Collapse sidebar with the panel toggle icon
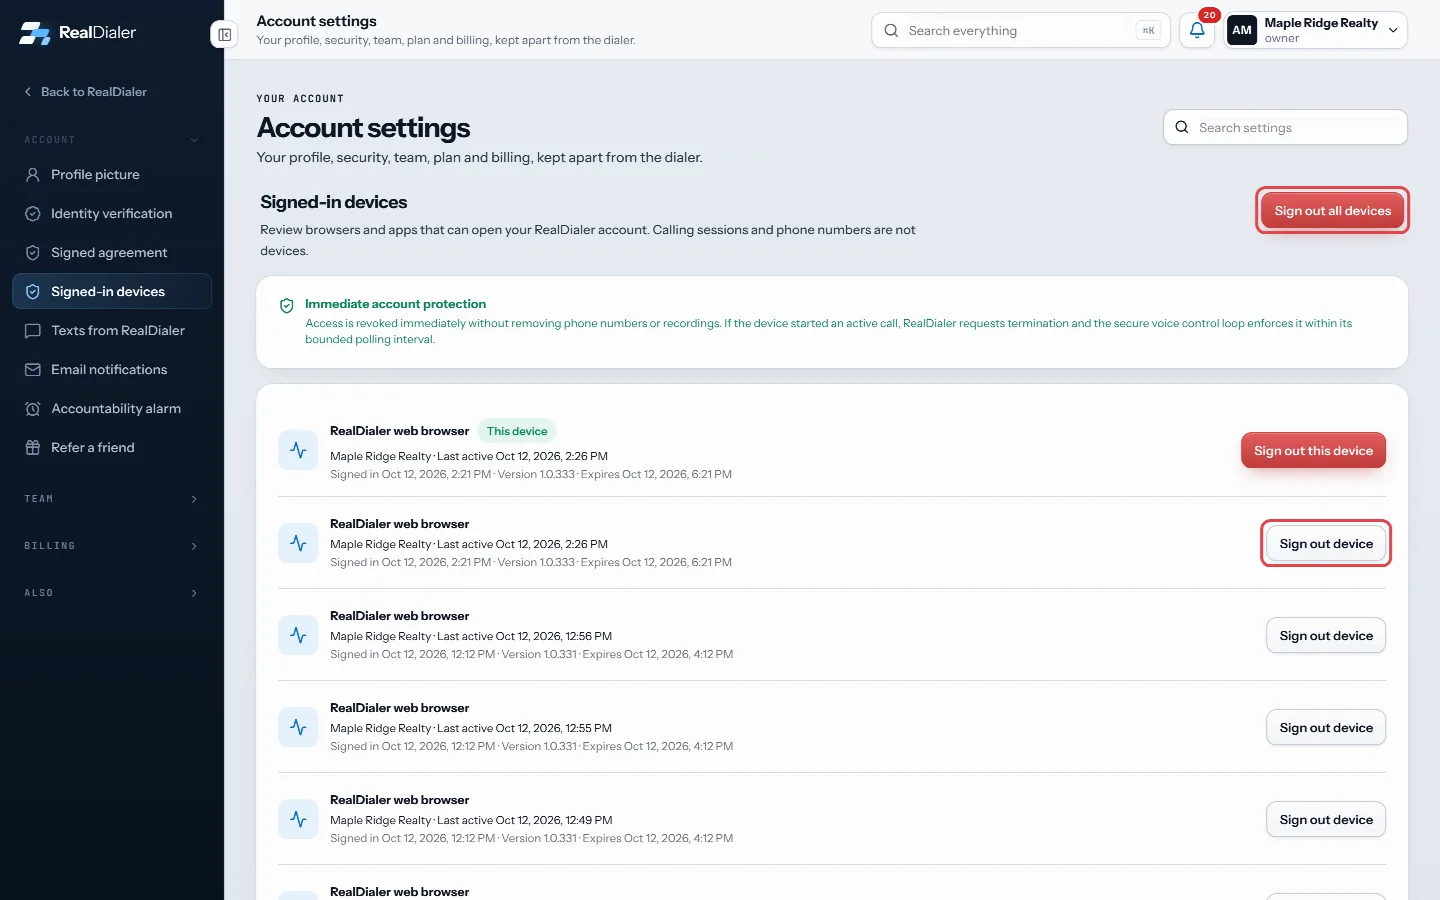Image resolution: width=1440 pixels, height=900 pixels. (x=225, y=35)
